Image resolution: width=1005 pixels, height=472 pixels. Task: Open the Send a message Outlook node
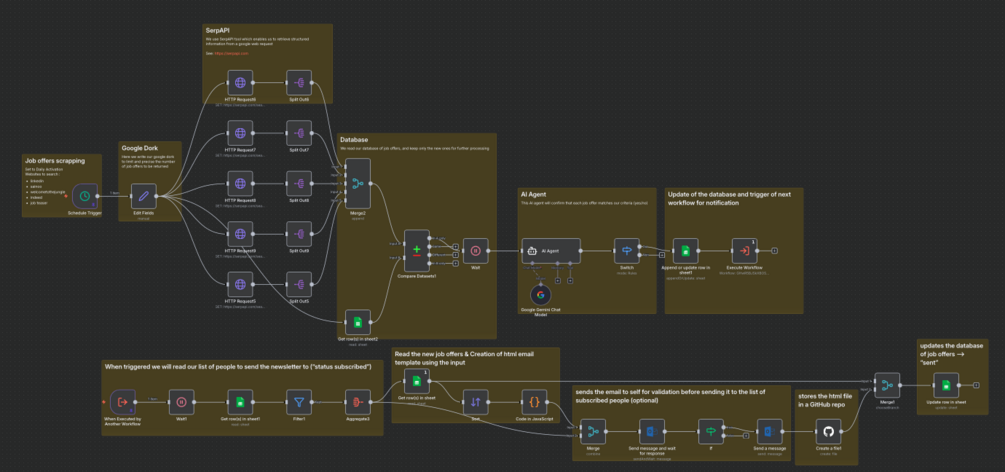tap(770, 432)
